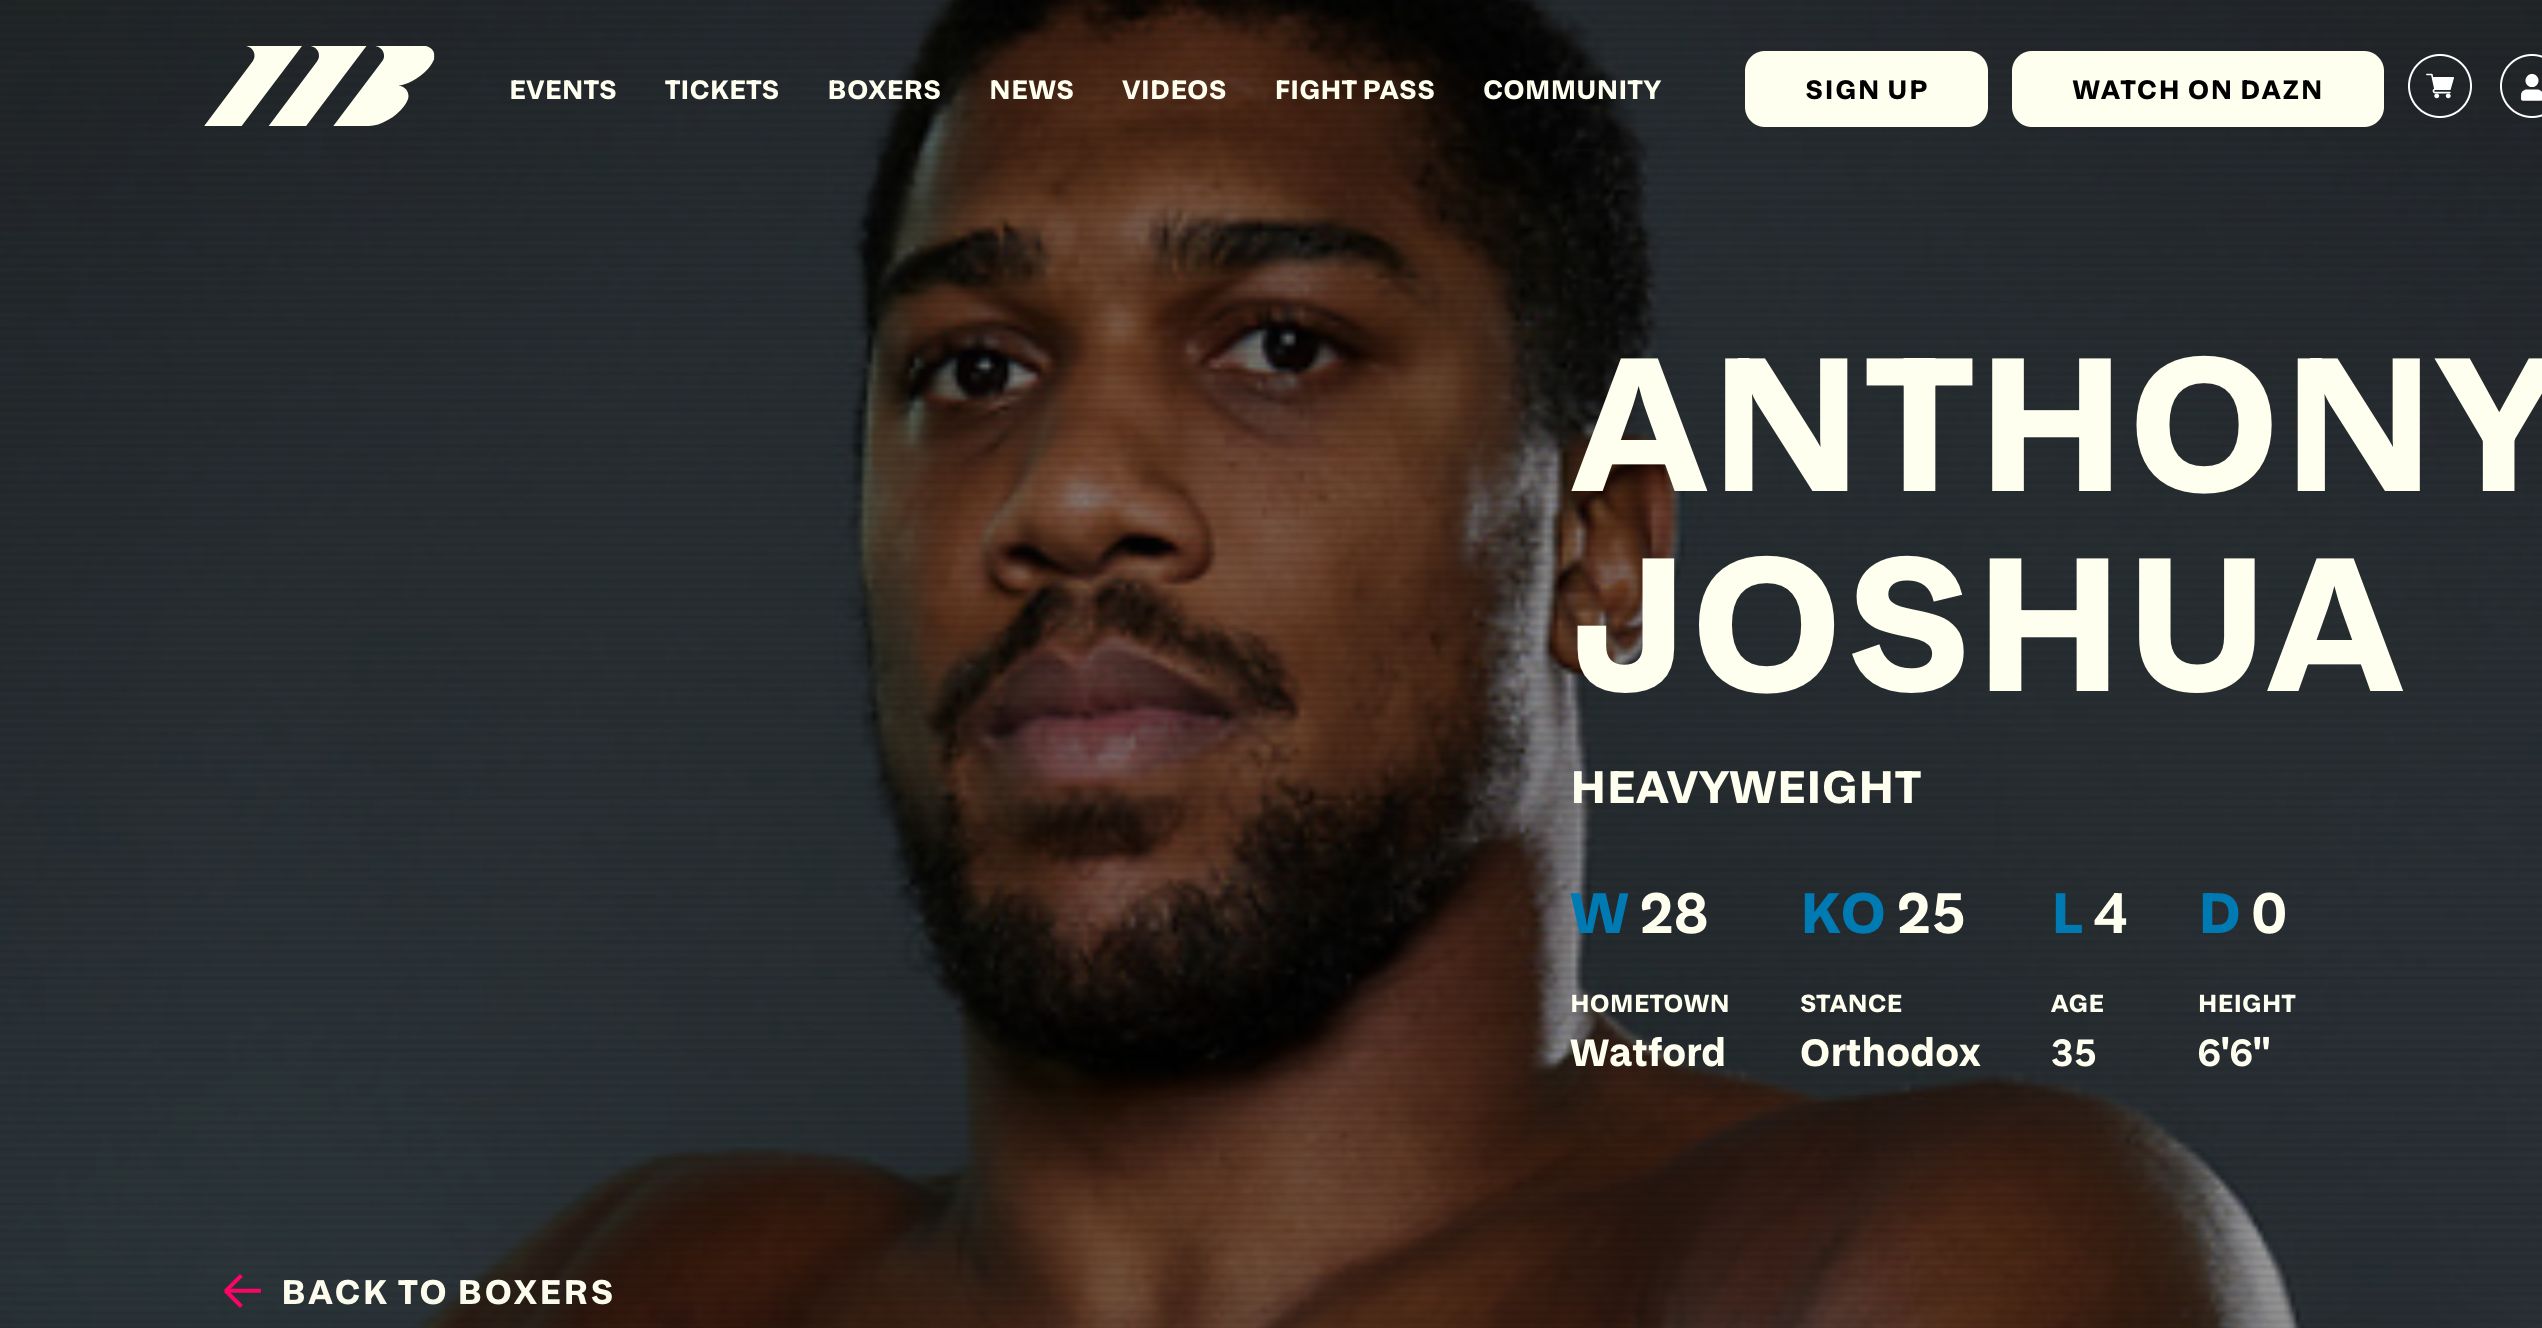The image size is (2542, 1328).
Task: Open the user account profile icon
Action: pos(2524,87)
